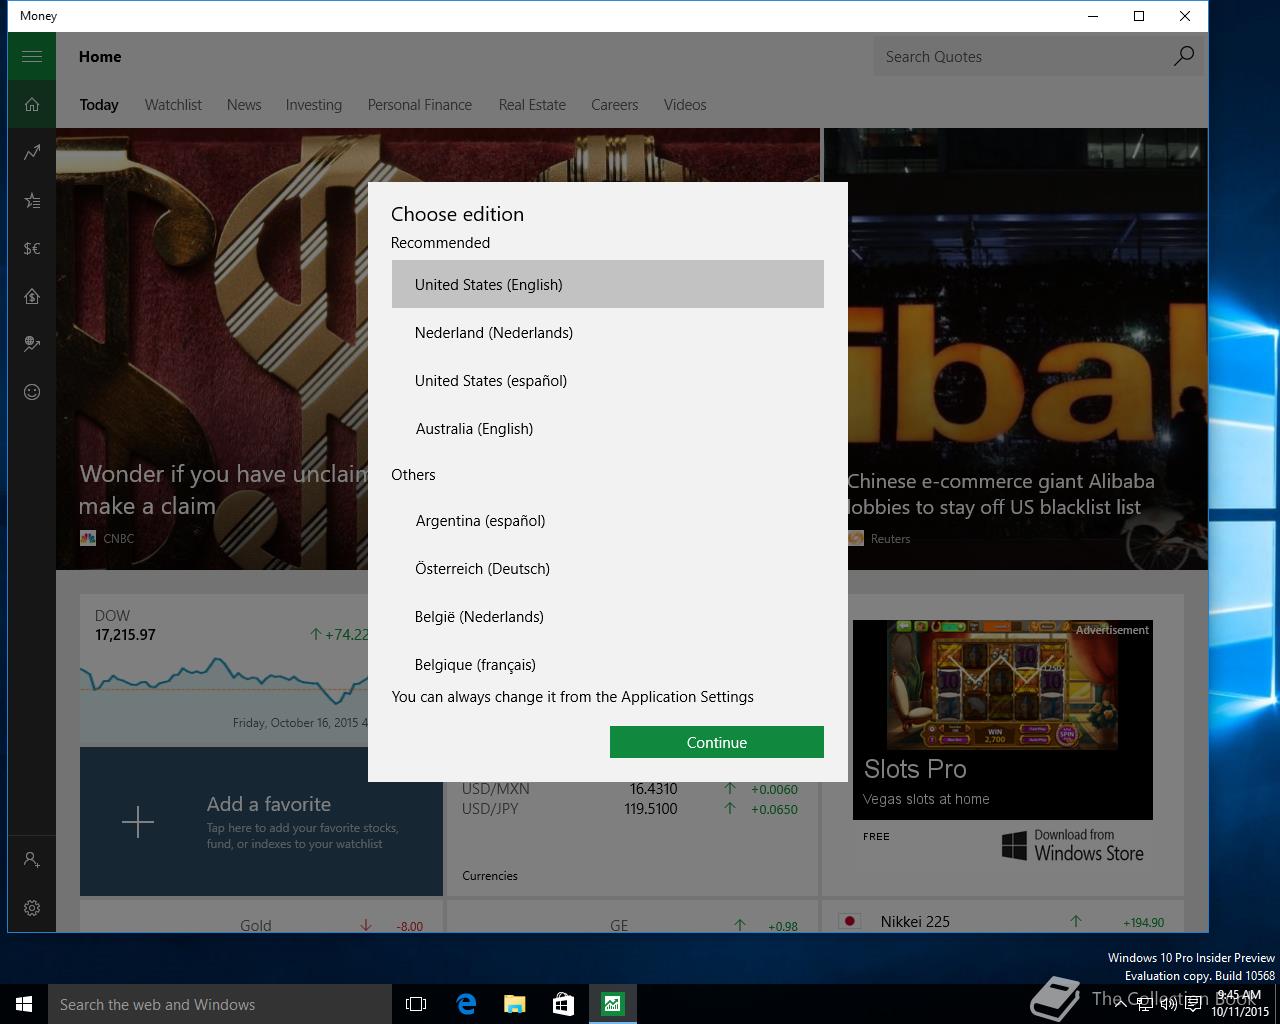Go to Home sidebar icon
The height and width of the screenshot is (1024, 1280).
(x=32, y=105)
